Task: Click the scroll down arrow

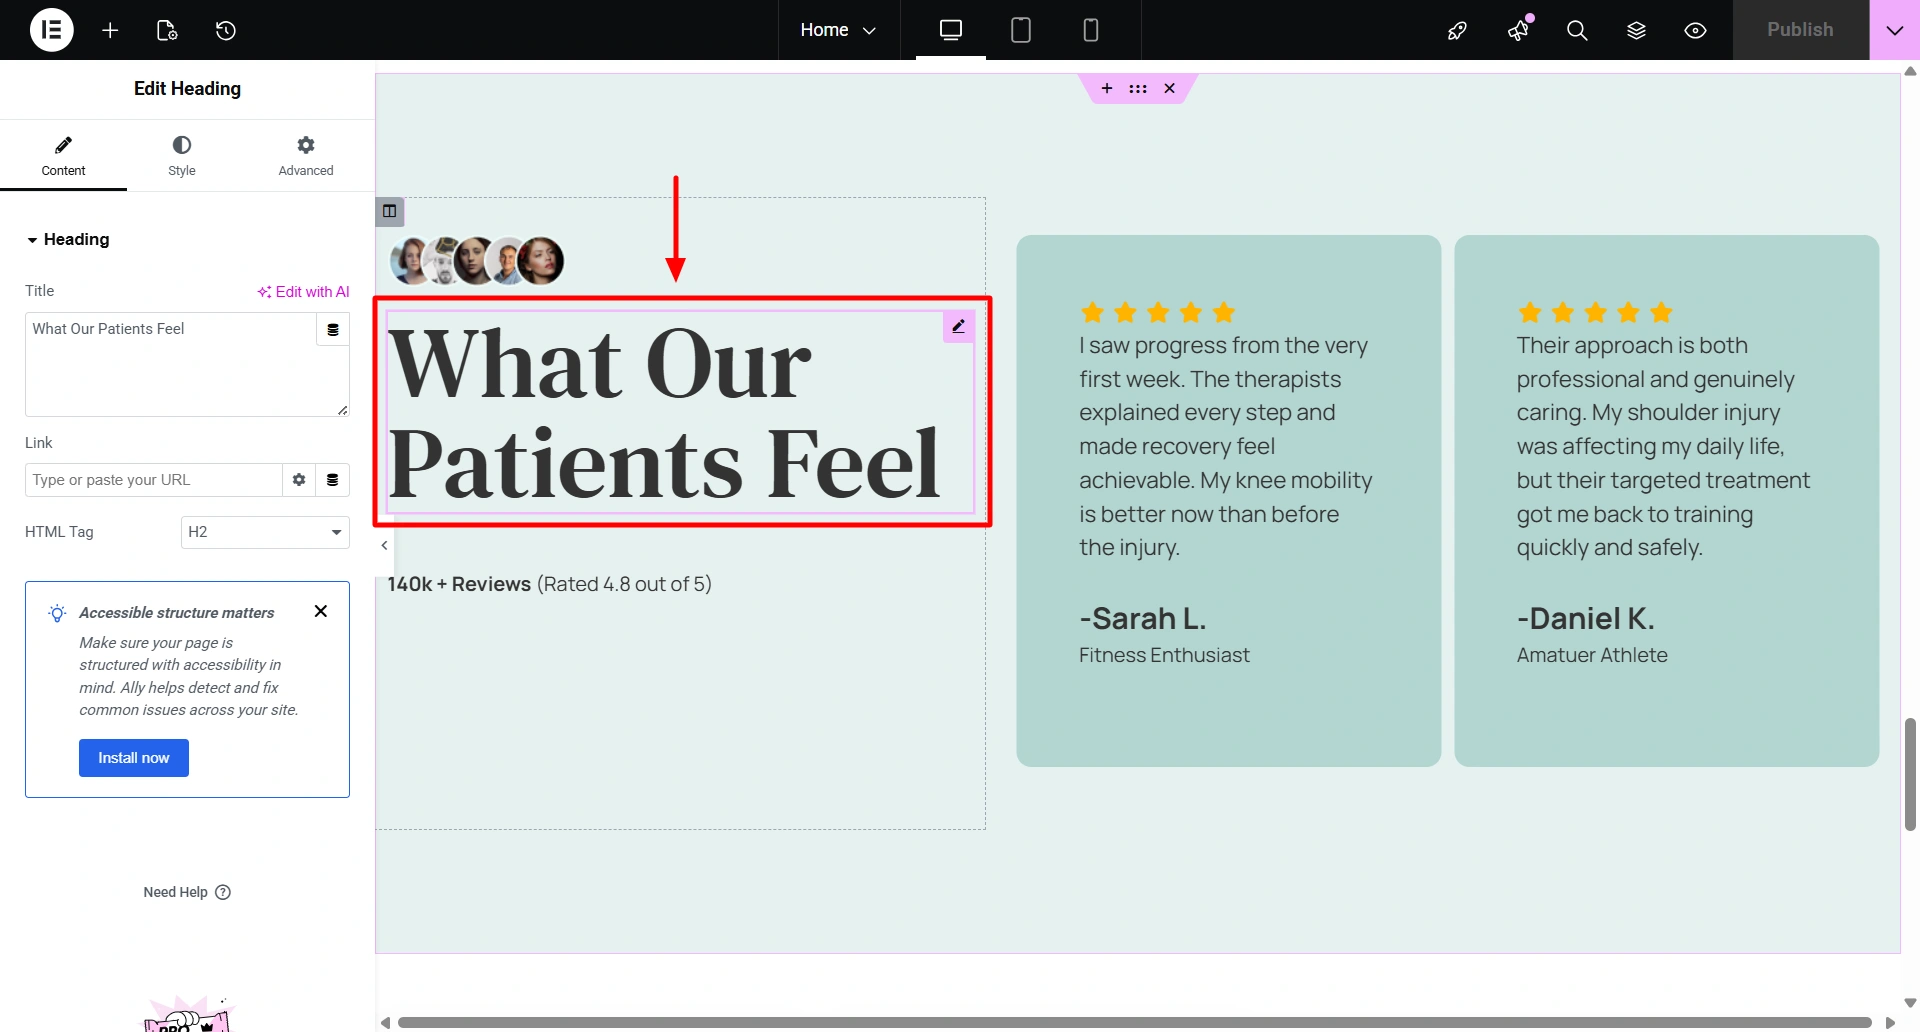Action: coord(1910,1002)
